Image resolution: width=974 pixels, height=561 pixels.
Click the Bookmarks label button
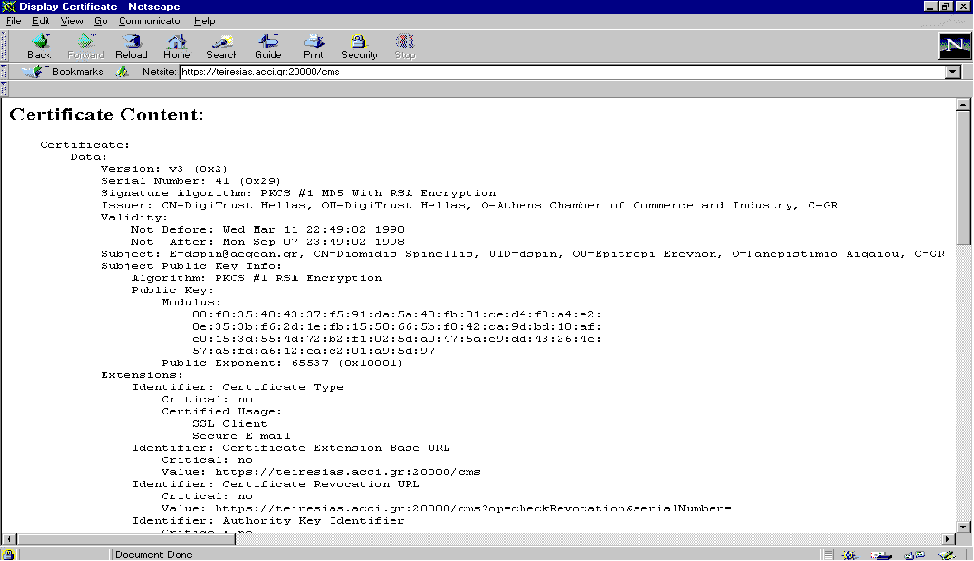[77, 71]
